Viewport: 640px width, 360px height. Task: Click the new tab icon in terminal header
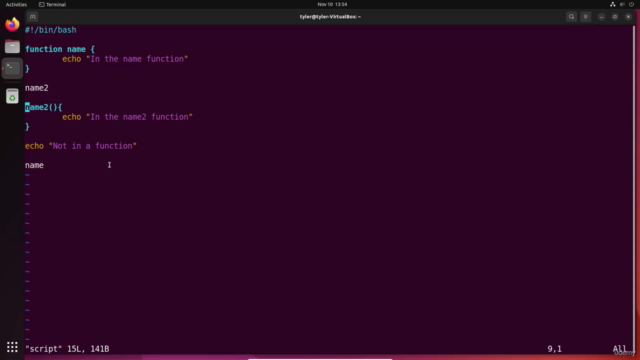point(33,17)
